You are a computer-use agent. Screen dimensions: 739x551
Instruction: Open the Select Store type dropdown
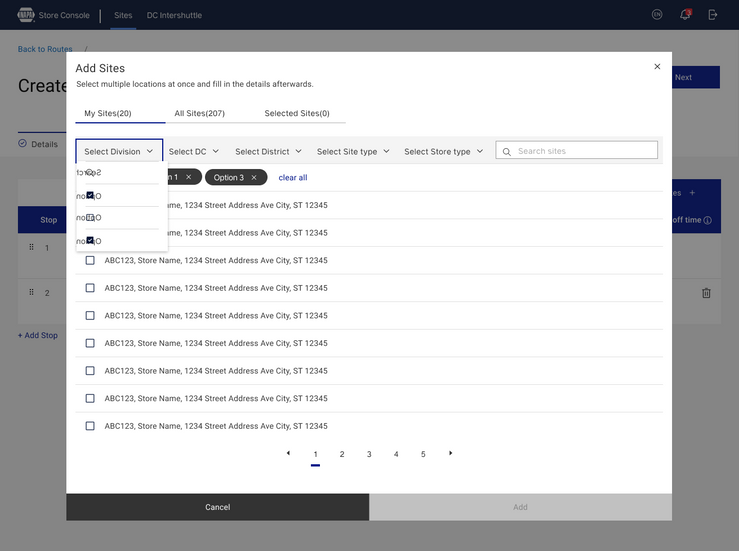click(443, 151)
